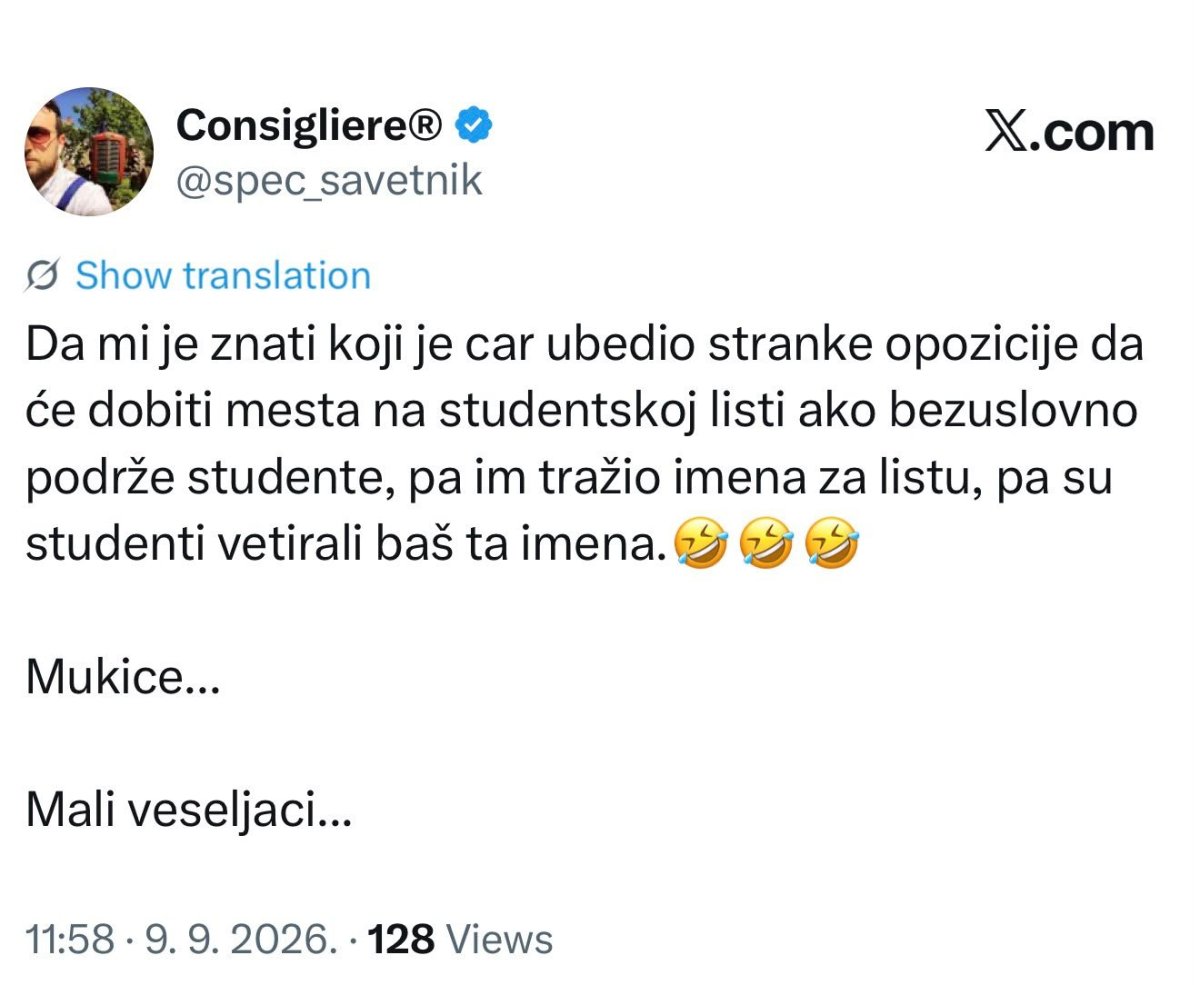The image size is (1200, 985).
Task: Click the "Mukice..." line
Action: (x=122, y=680)
